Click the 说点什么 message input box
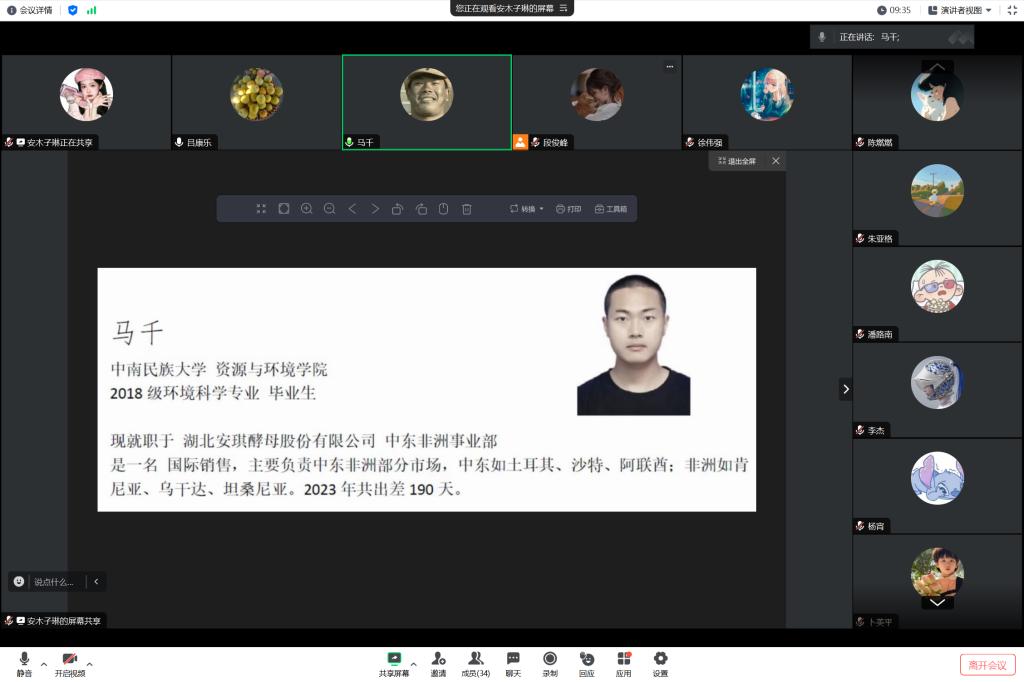This screenshot has height=682, width=1024. coord(54,582)
